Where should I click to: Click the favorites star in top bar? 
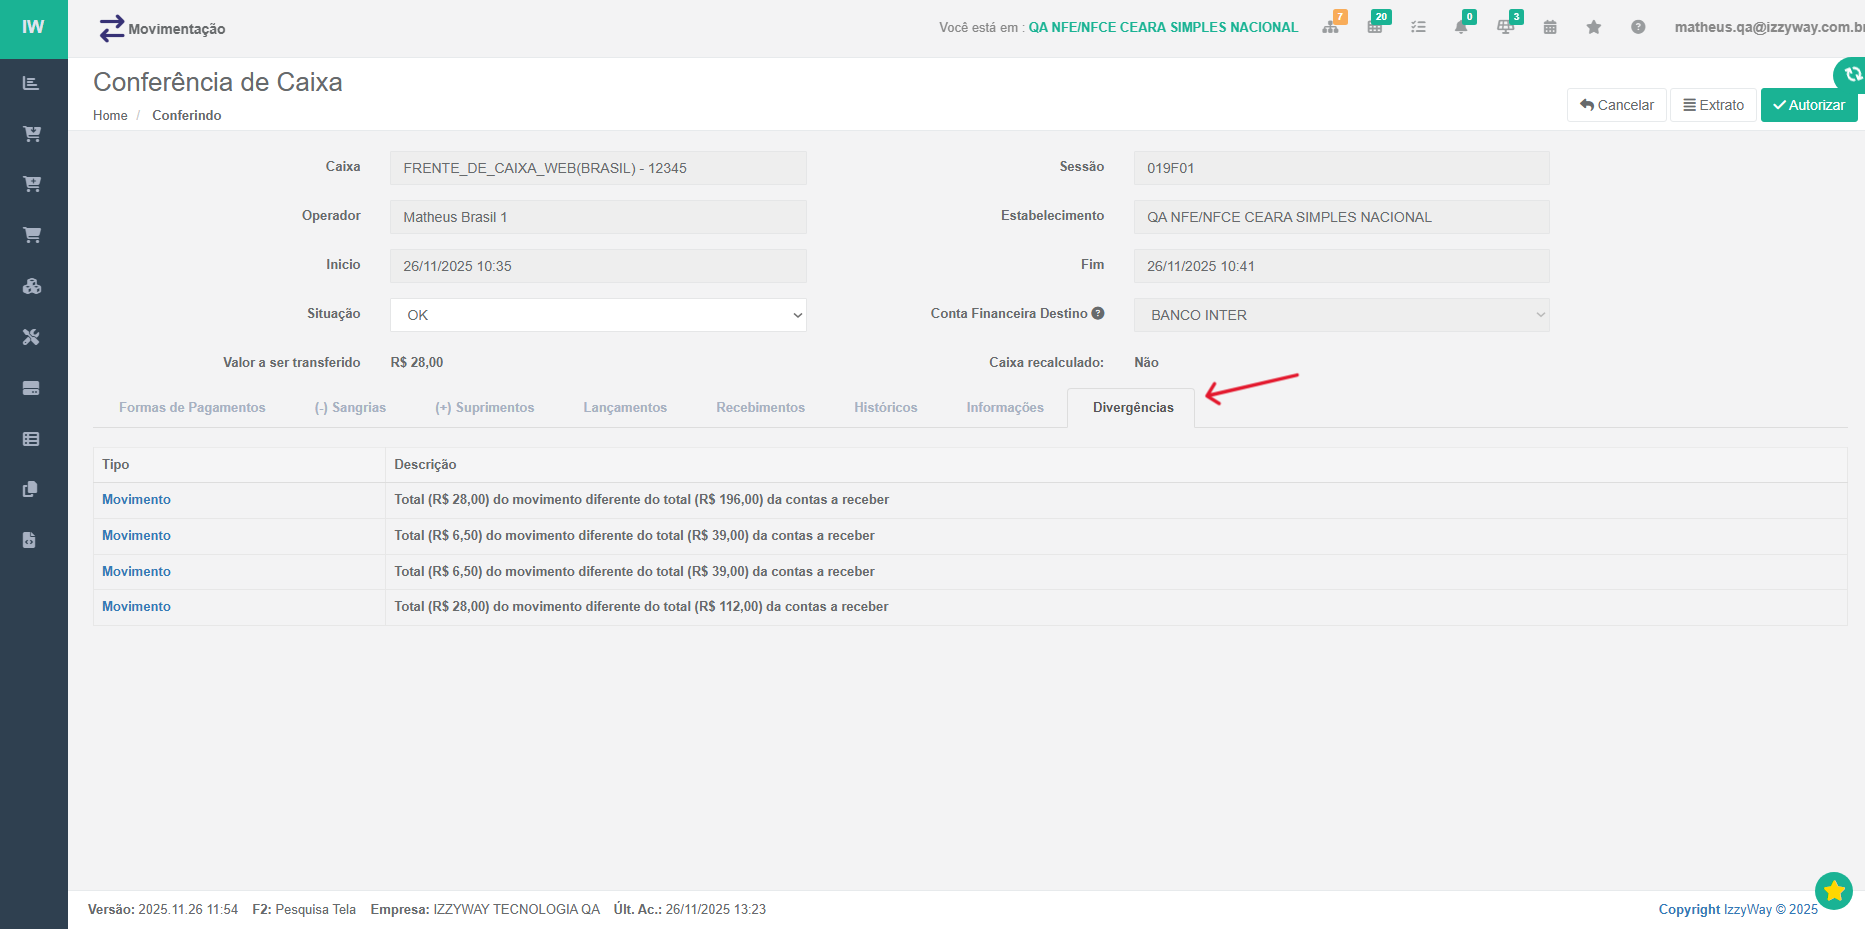click(1594, 27)
